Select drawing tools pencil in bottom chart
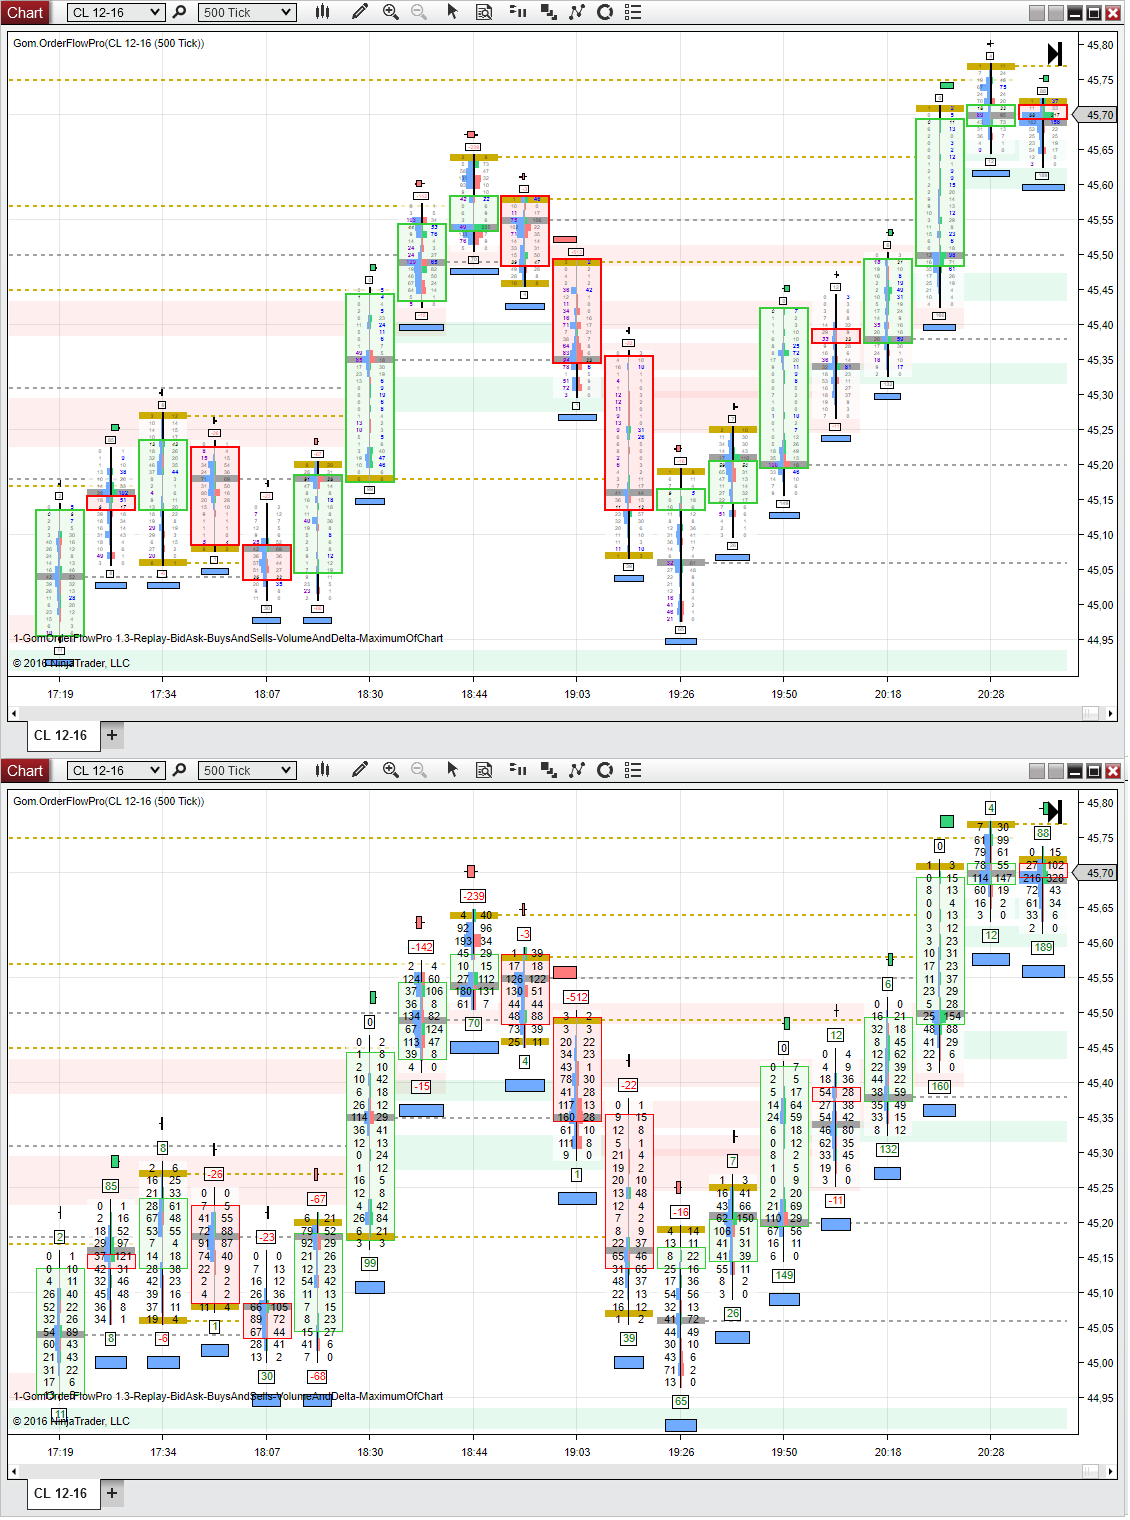The width and height of the screenshot is (1130, 1520). tap(360, 770)
